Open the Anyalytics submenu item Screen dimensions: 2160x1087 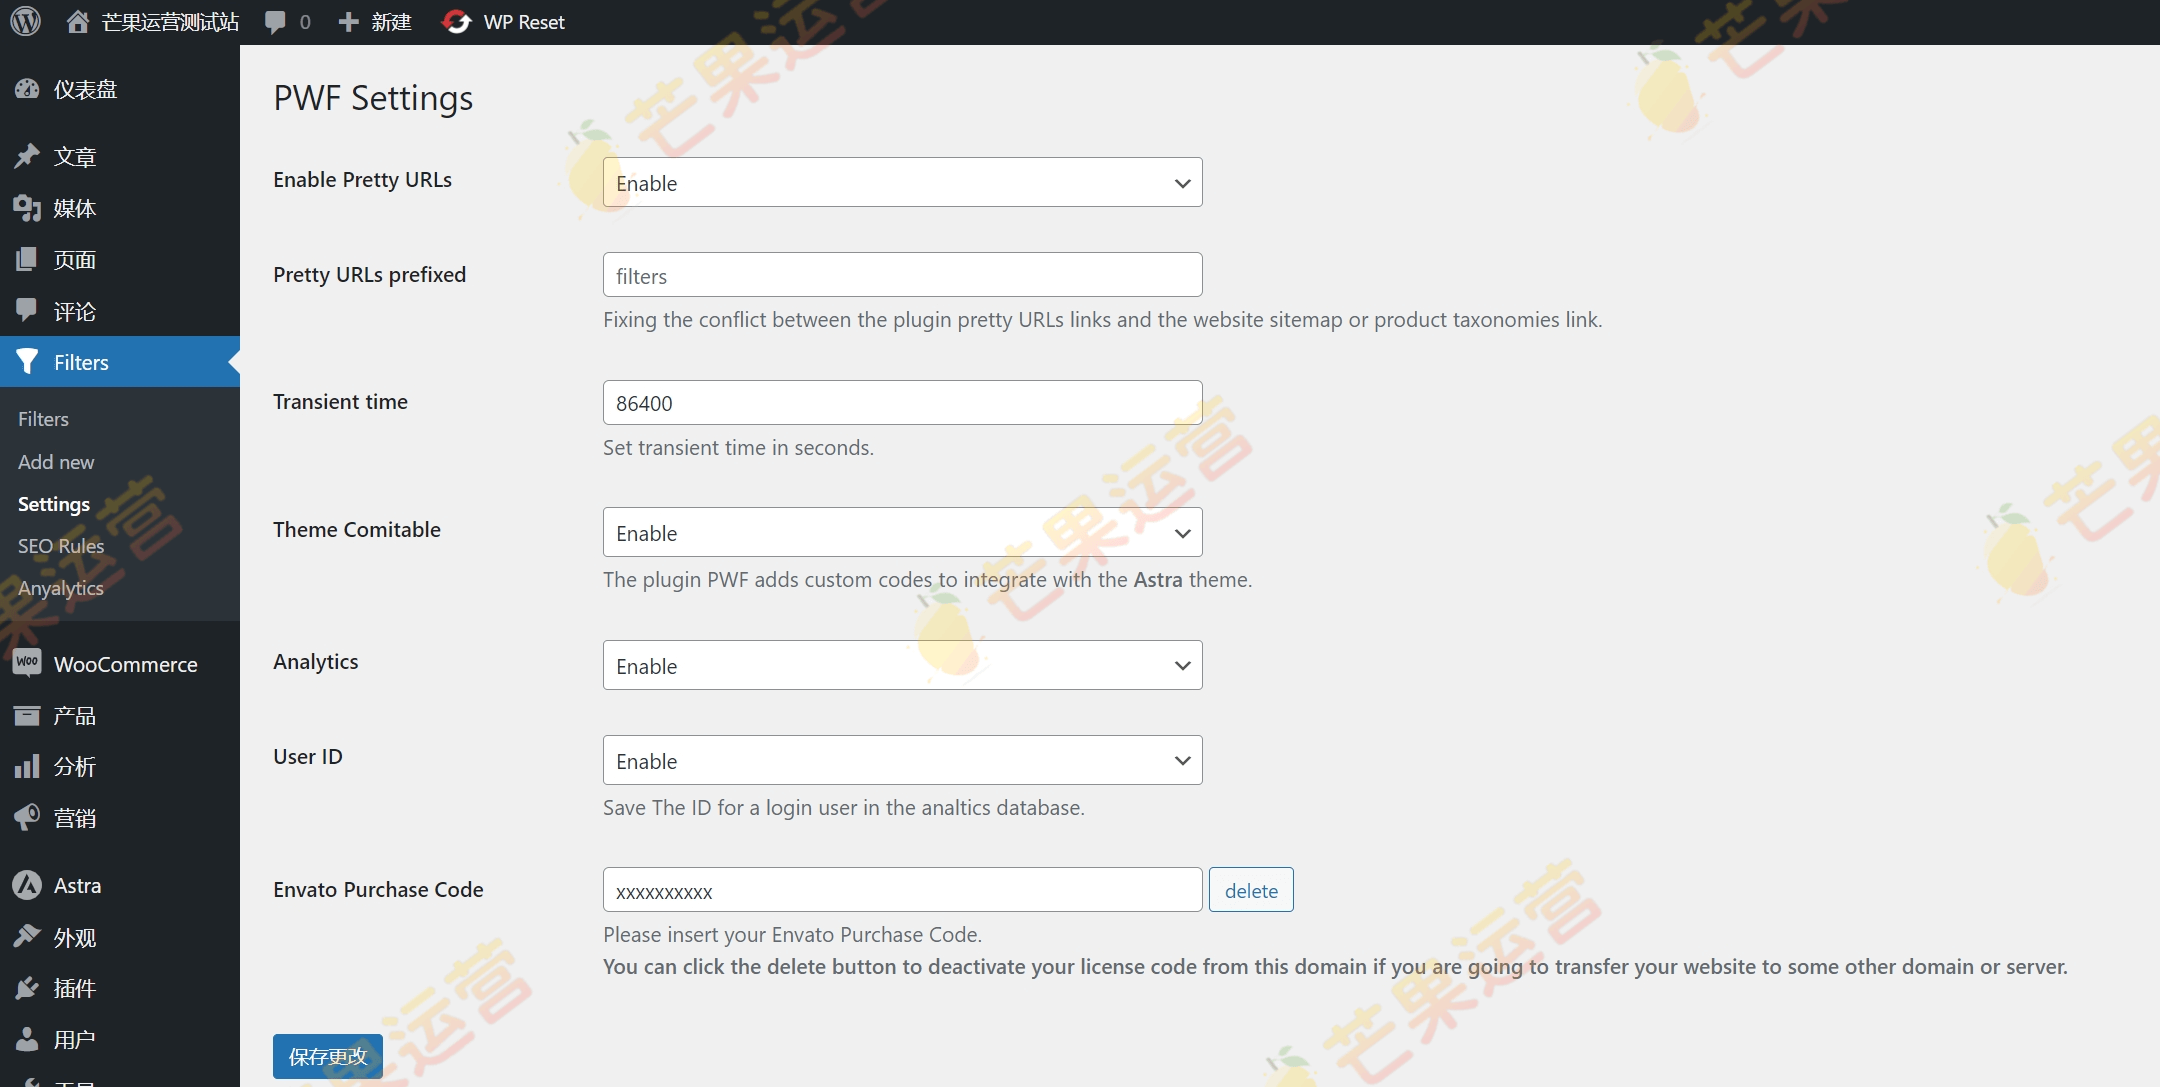pyautogui.click(x=61, y=588)
